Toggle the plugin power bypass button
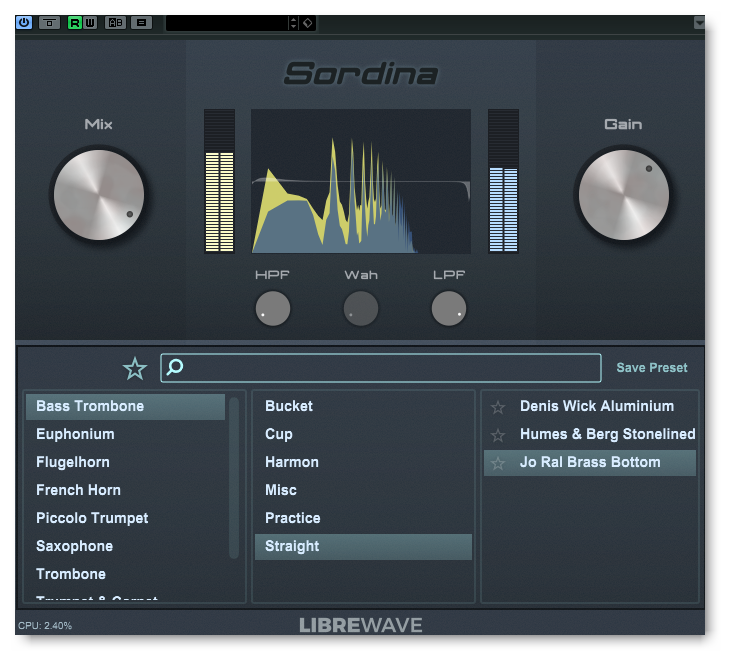This screenshot has height=662, width=732. tap(24, 22)
